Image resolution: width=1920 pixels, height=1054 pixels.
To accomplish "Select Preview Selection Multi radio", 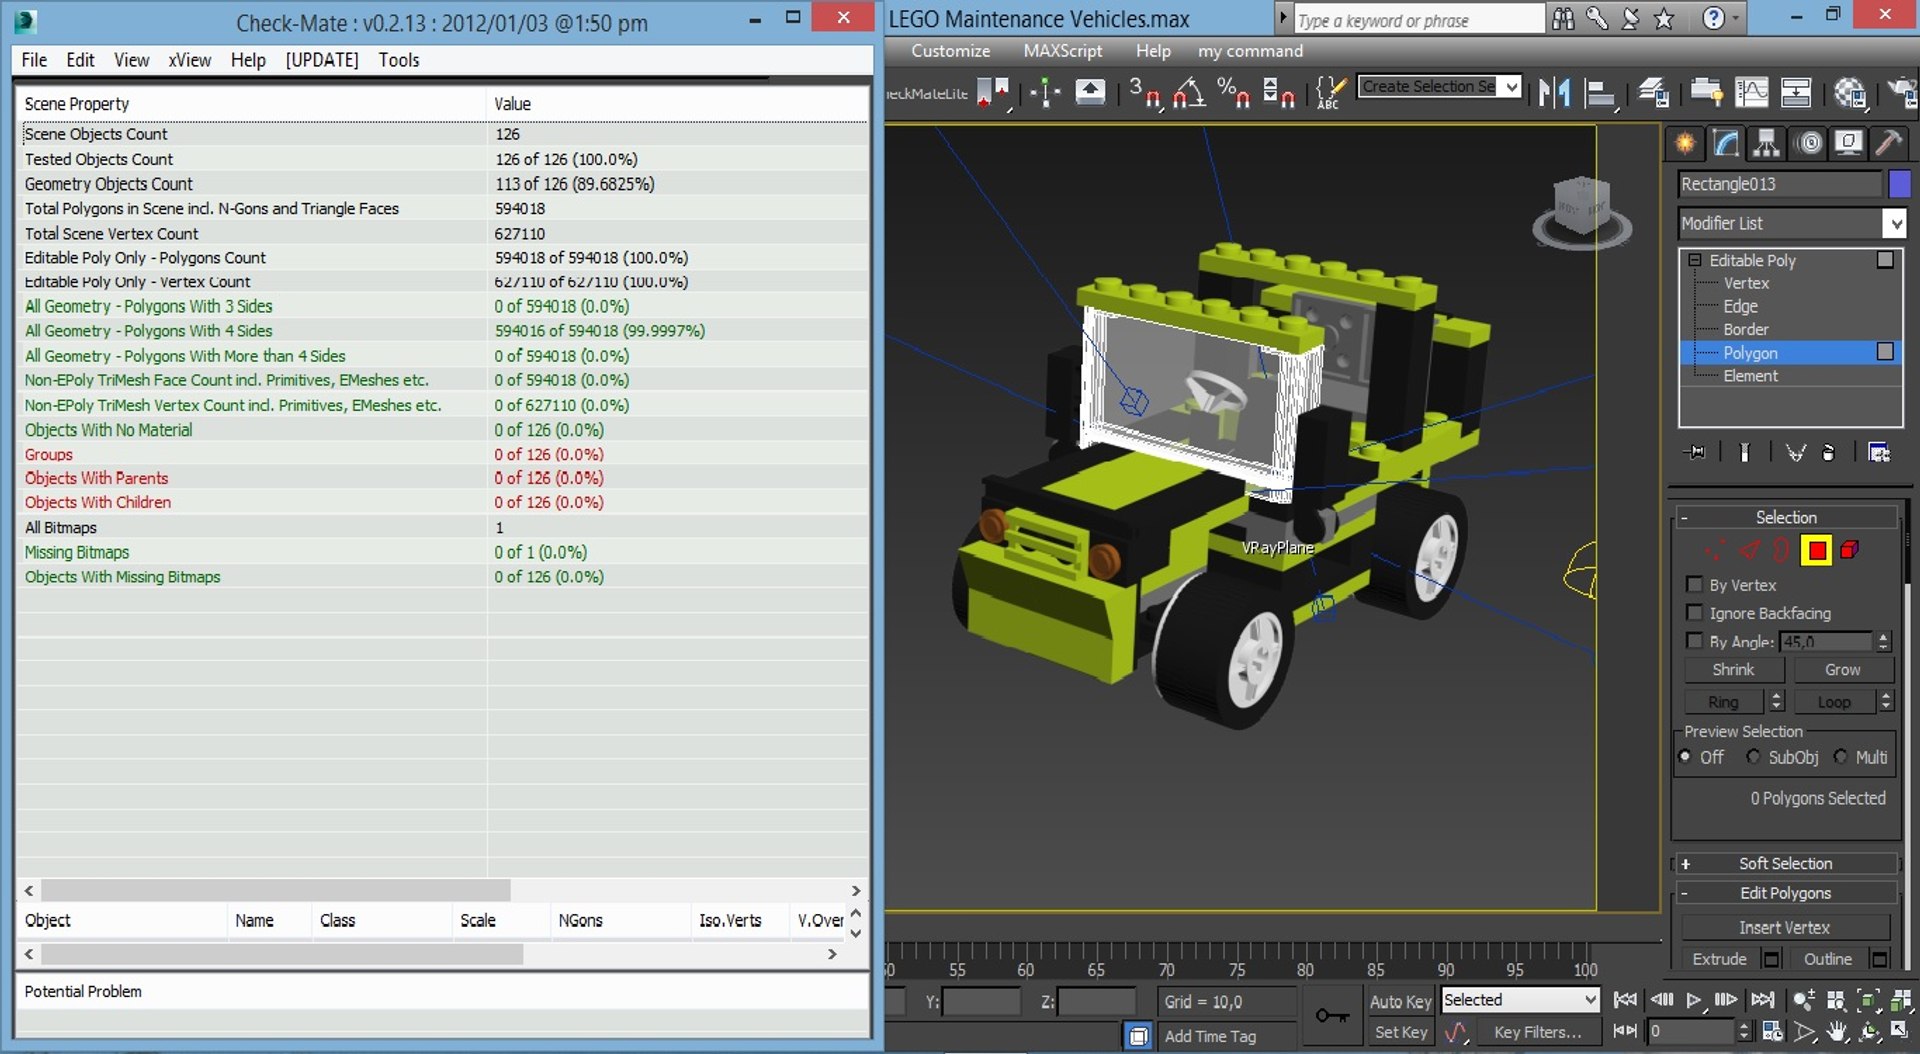I will coord(1840,757).
